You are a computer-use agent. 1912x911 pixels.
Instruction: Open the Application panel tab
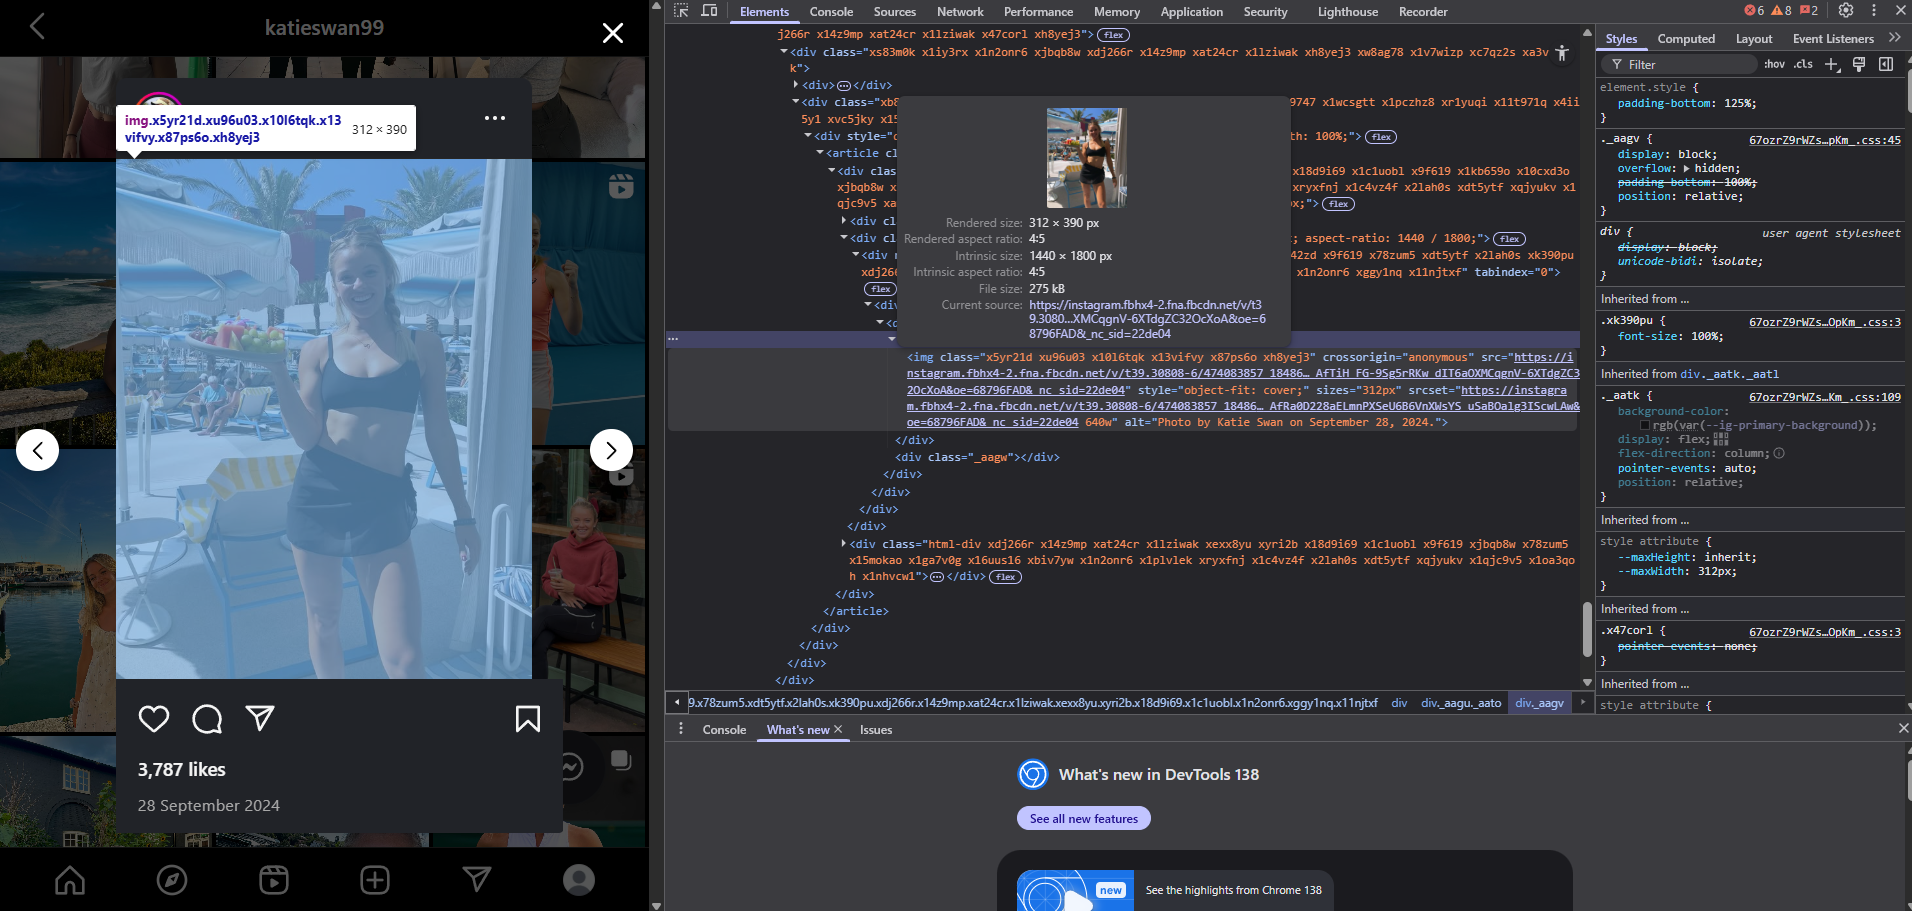click(x=1191, y=12)
